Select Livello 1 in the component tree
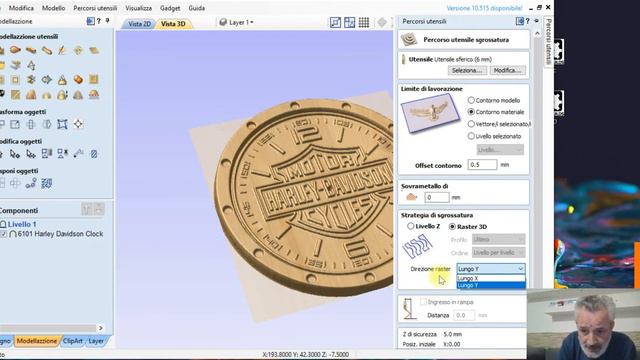640x360 pixels. tap(22, 224)
